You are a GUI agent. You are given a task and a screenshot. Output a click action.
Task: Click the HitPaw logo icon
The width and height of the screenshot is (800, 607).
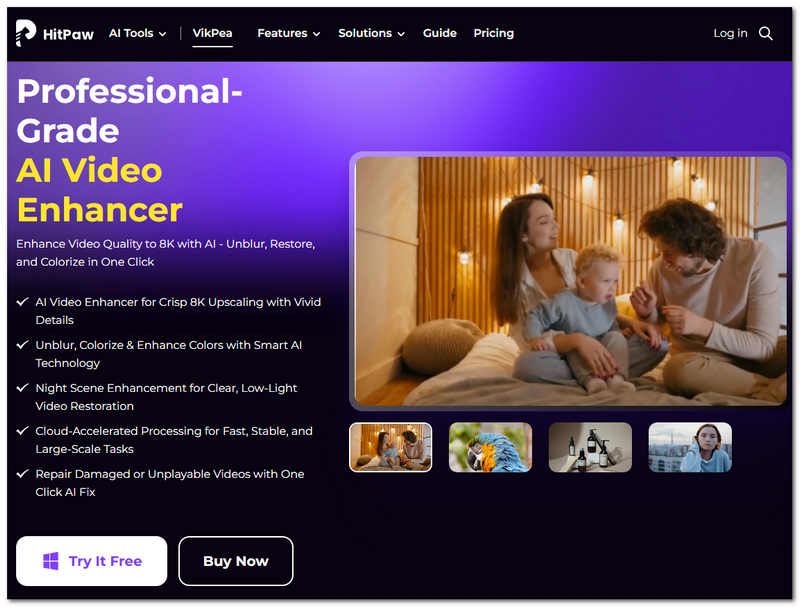pos(26,33)
